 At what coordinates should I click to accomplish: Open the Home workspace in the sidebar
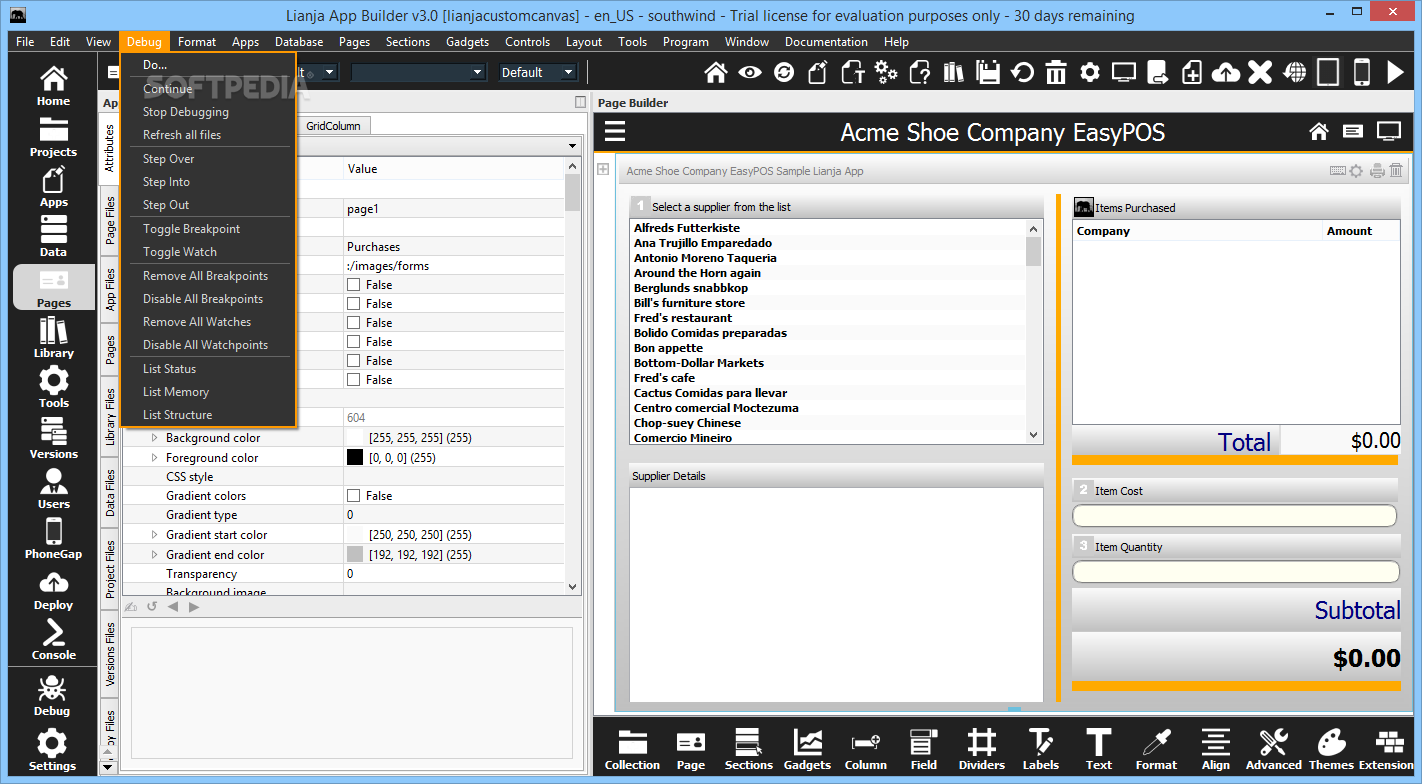(x=53, y=86)
